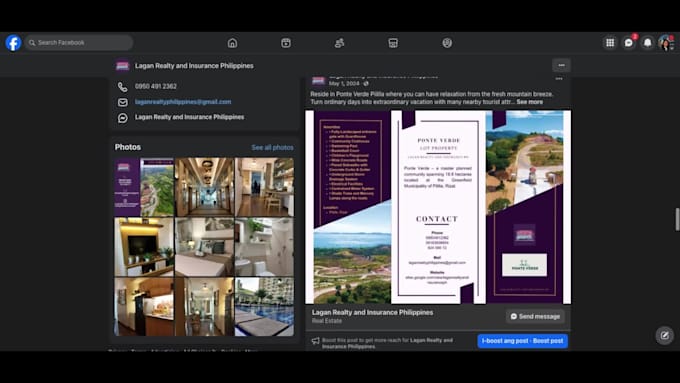680x383 pixels.
Task: Open the purple brochure photo thumbnail
Action: pyautogui.click(x=144, y=187)
